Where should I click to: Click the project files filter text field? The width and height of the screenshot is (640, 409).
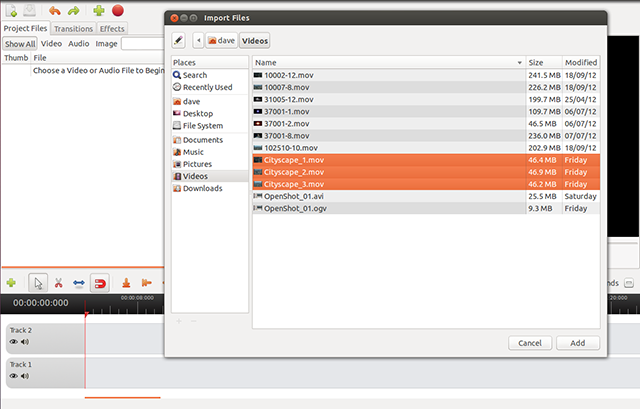143,44
